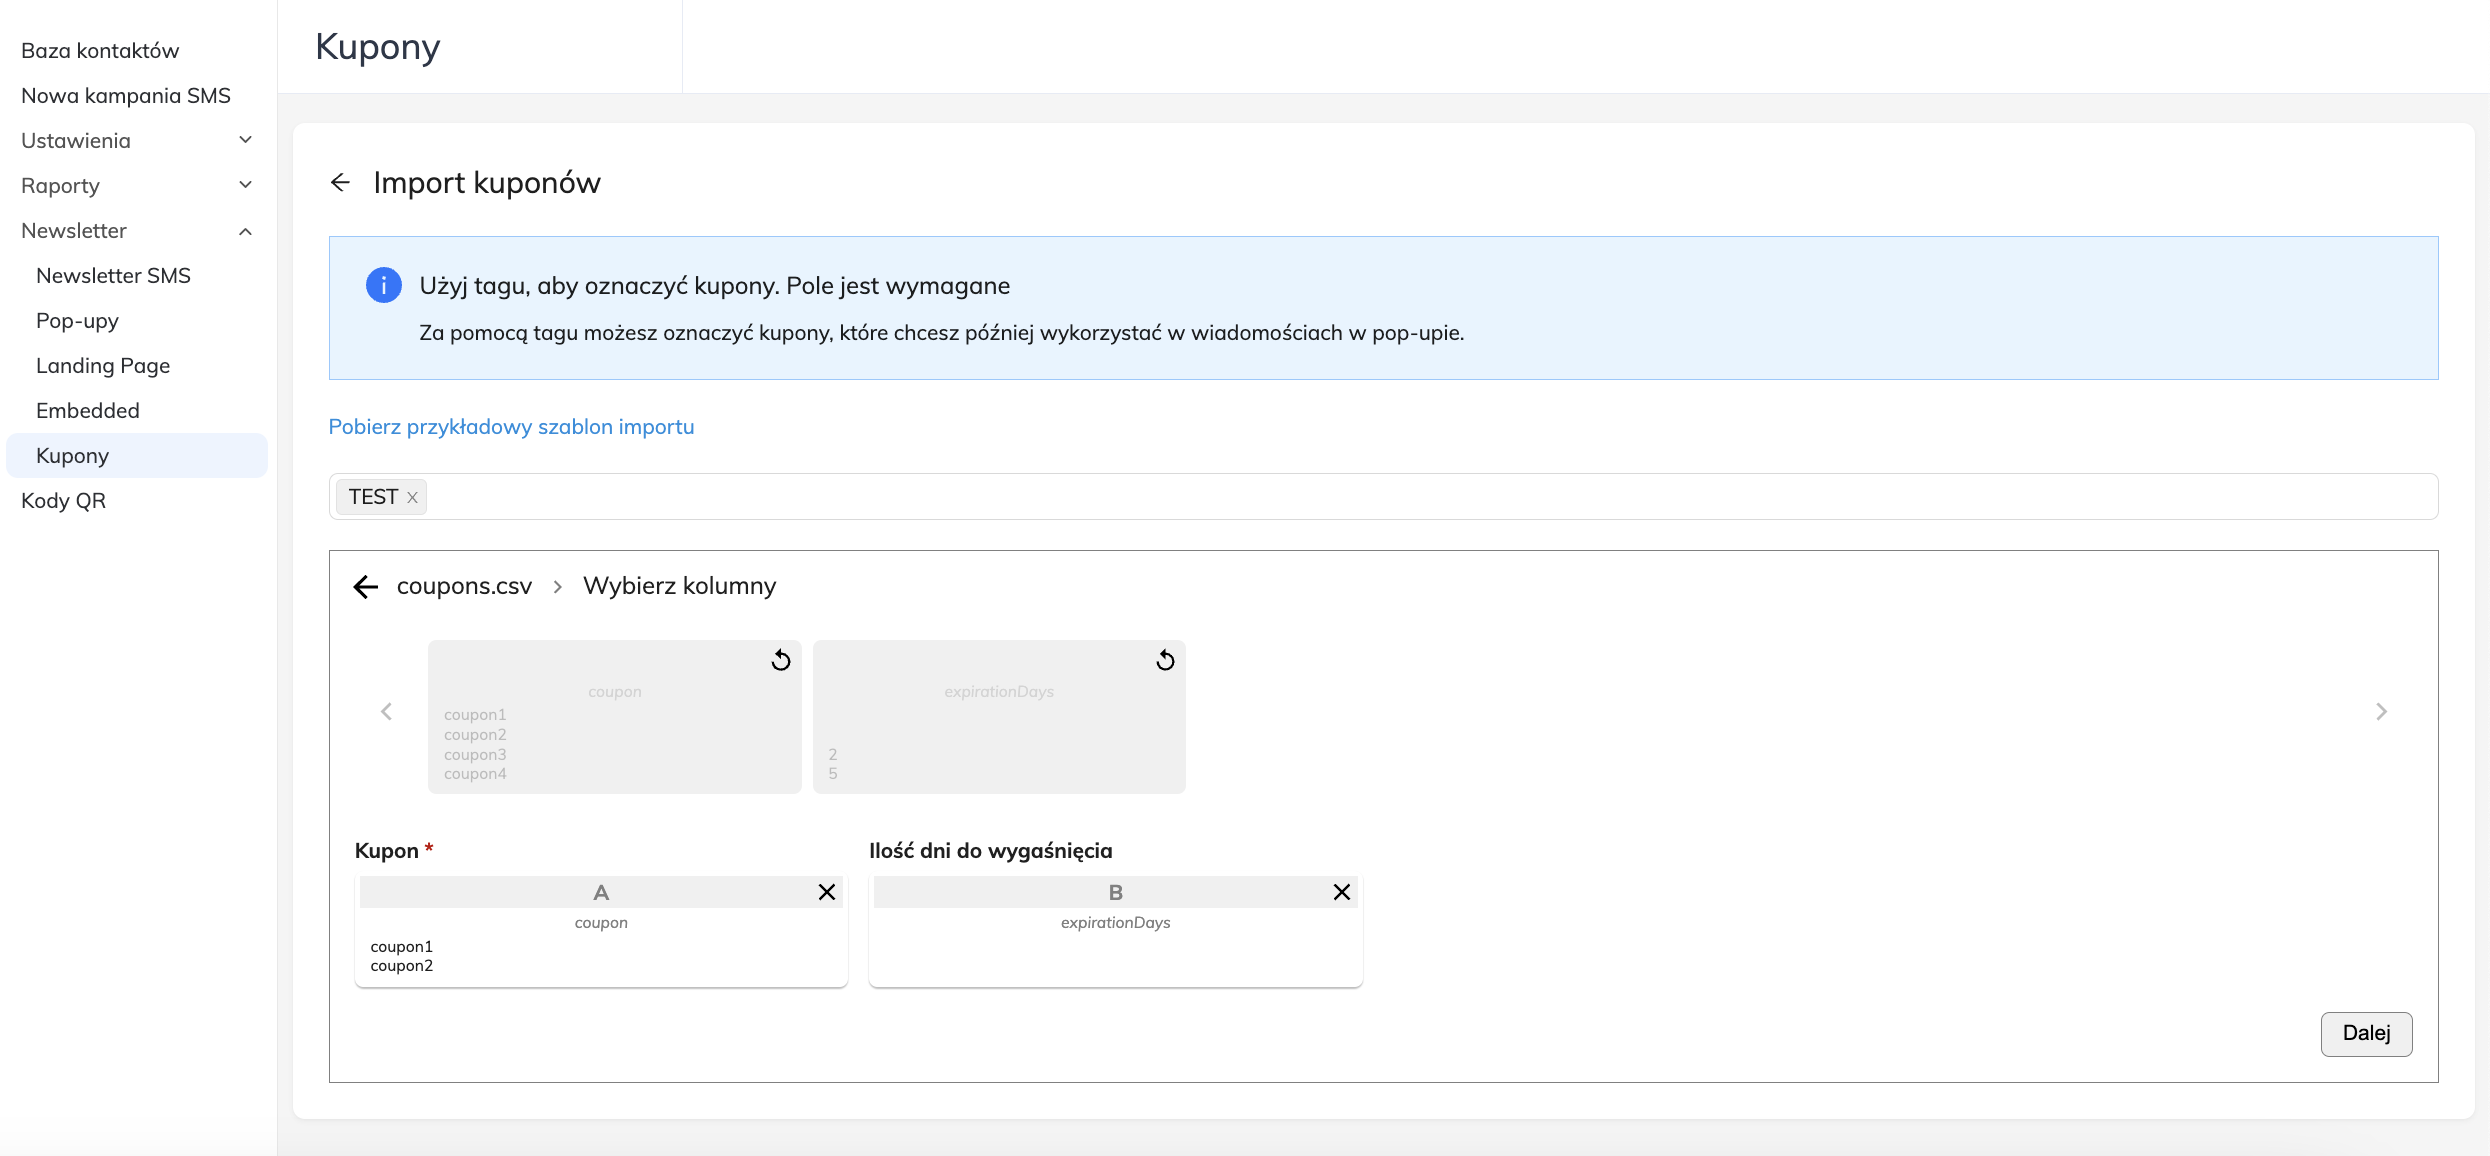Open Pop-upy in sidebar
Viewport: 2490px width, 1156px height.
pos(77,320)
